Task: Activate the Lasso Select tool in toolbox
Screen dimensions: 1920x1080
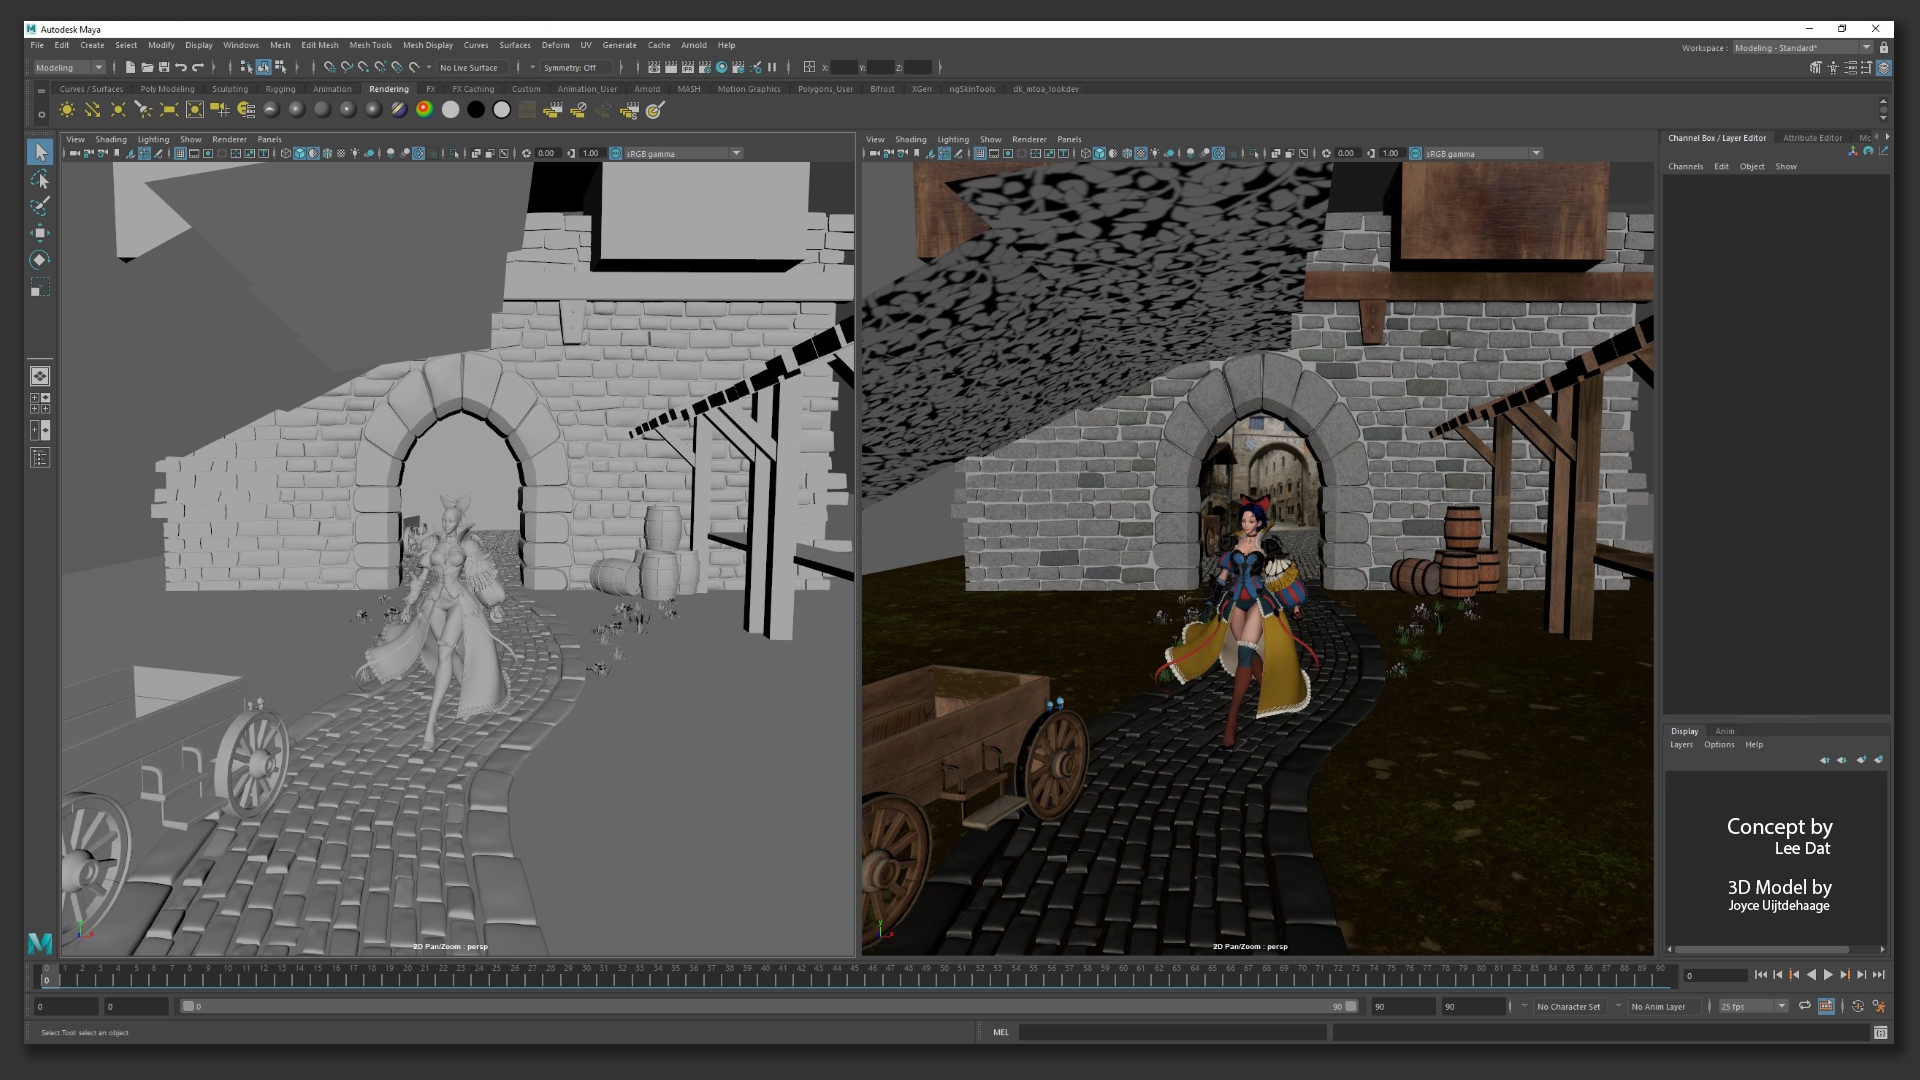Action: (x=40, y=179)
